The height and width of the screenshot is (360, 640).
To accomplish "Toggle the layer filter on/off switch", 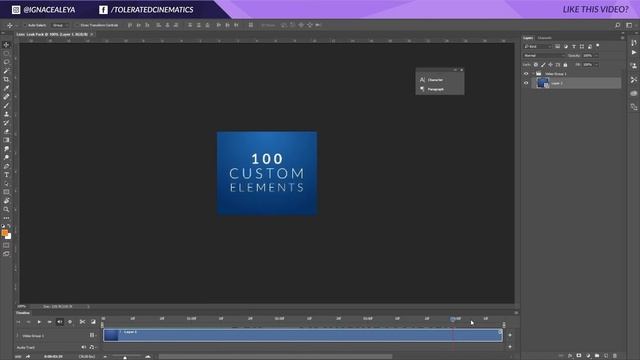I will [x=598, y=46].
